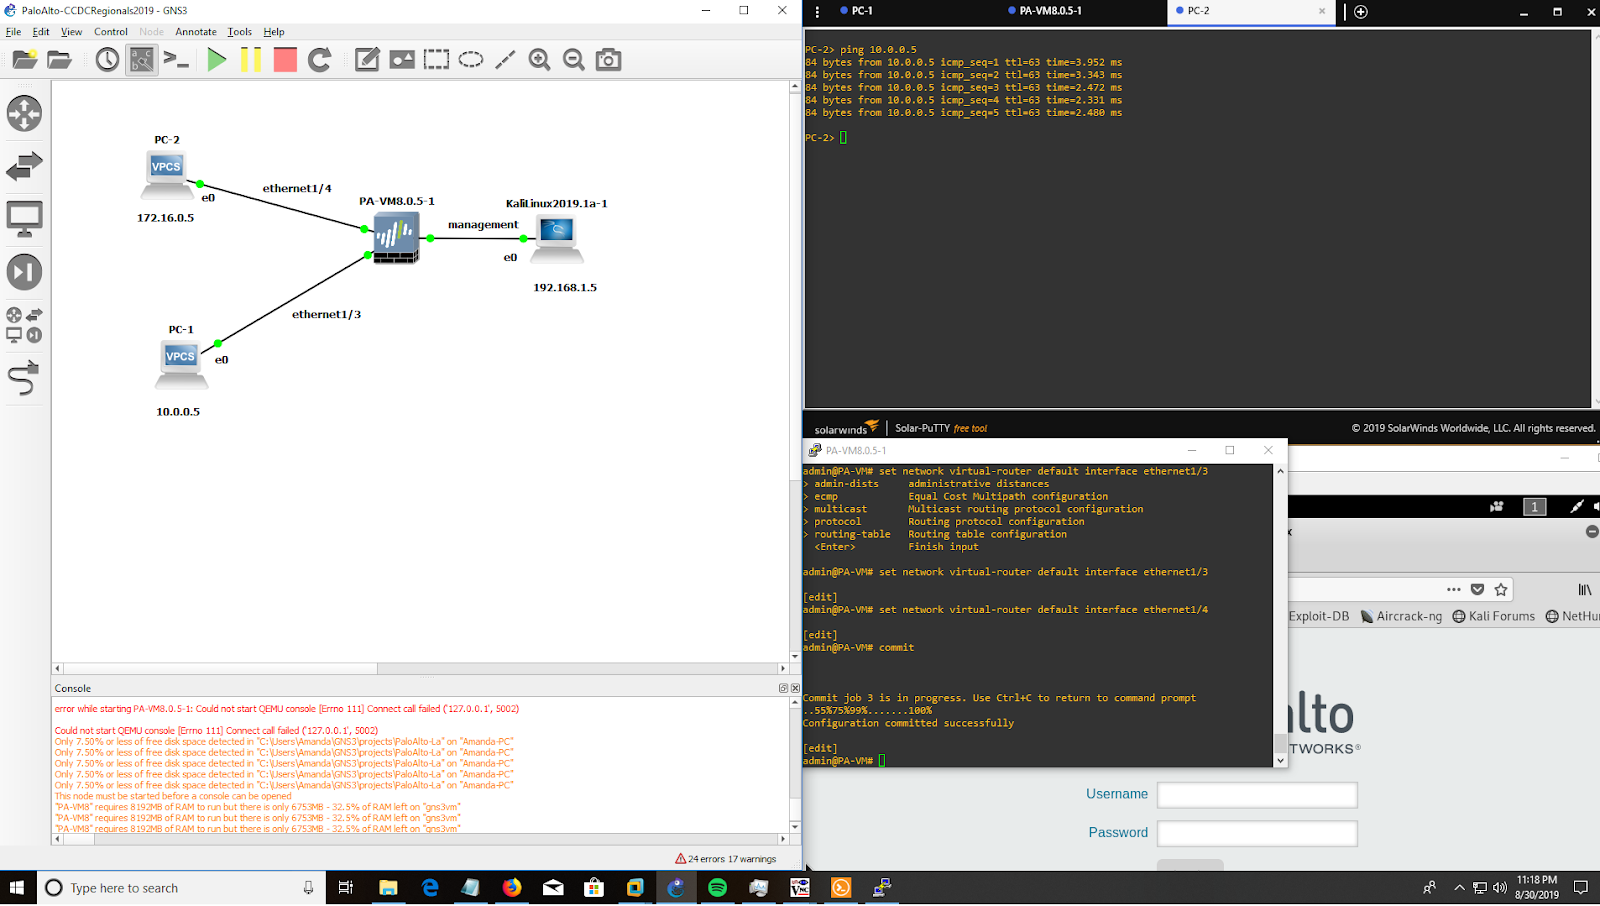This screenshot has height=906, width=1600.
Task: Open the Help menu in GNS3
Action: click(274, 32)
